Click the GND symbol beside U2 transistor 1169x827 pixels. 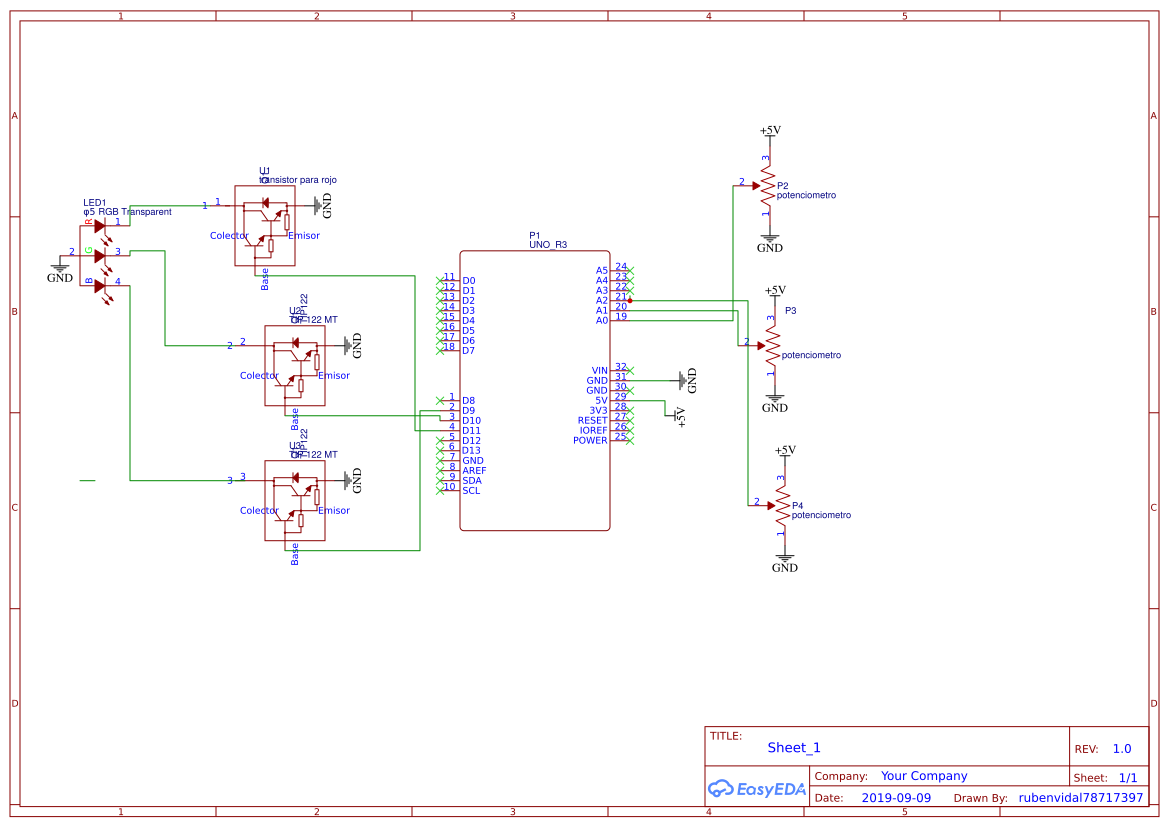coord(353,345)
